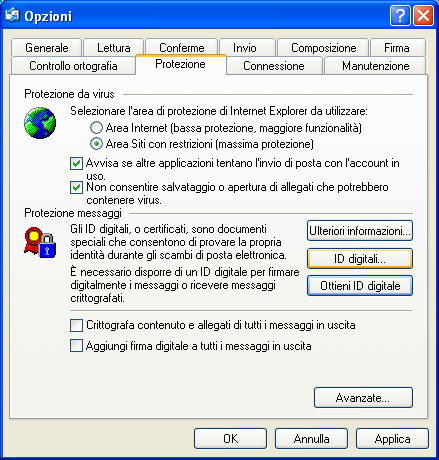Go to the Firma tab
439x460 pixels.
click(x=397, y=48)
